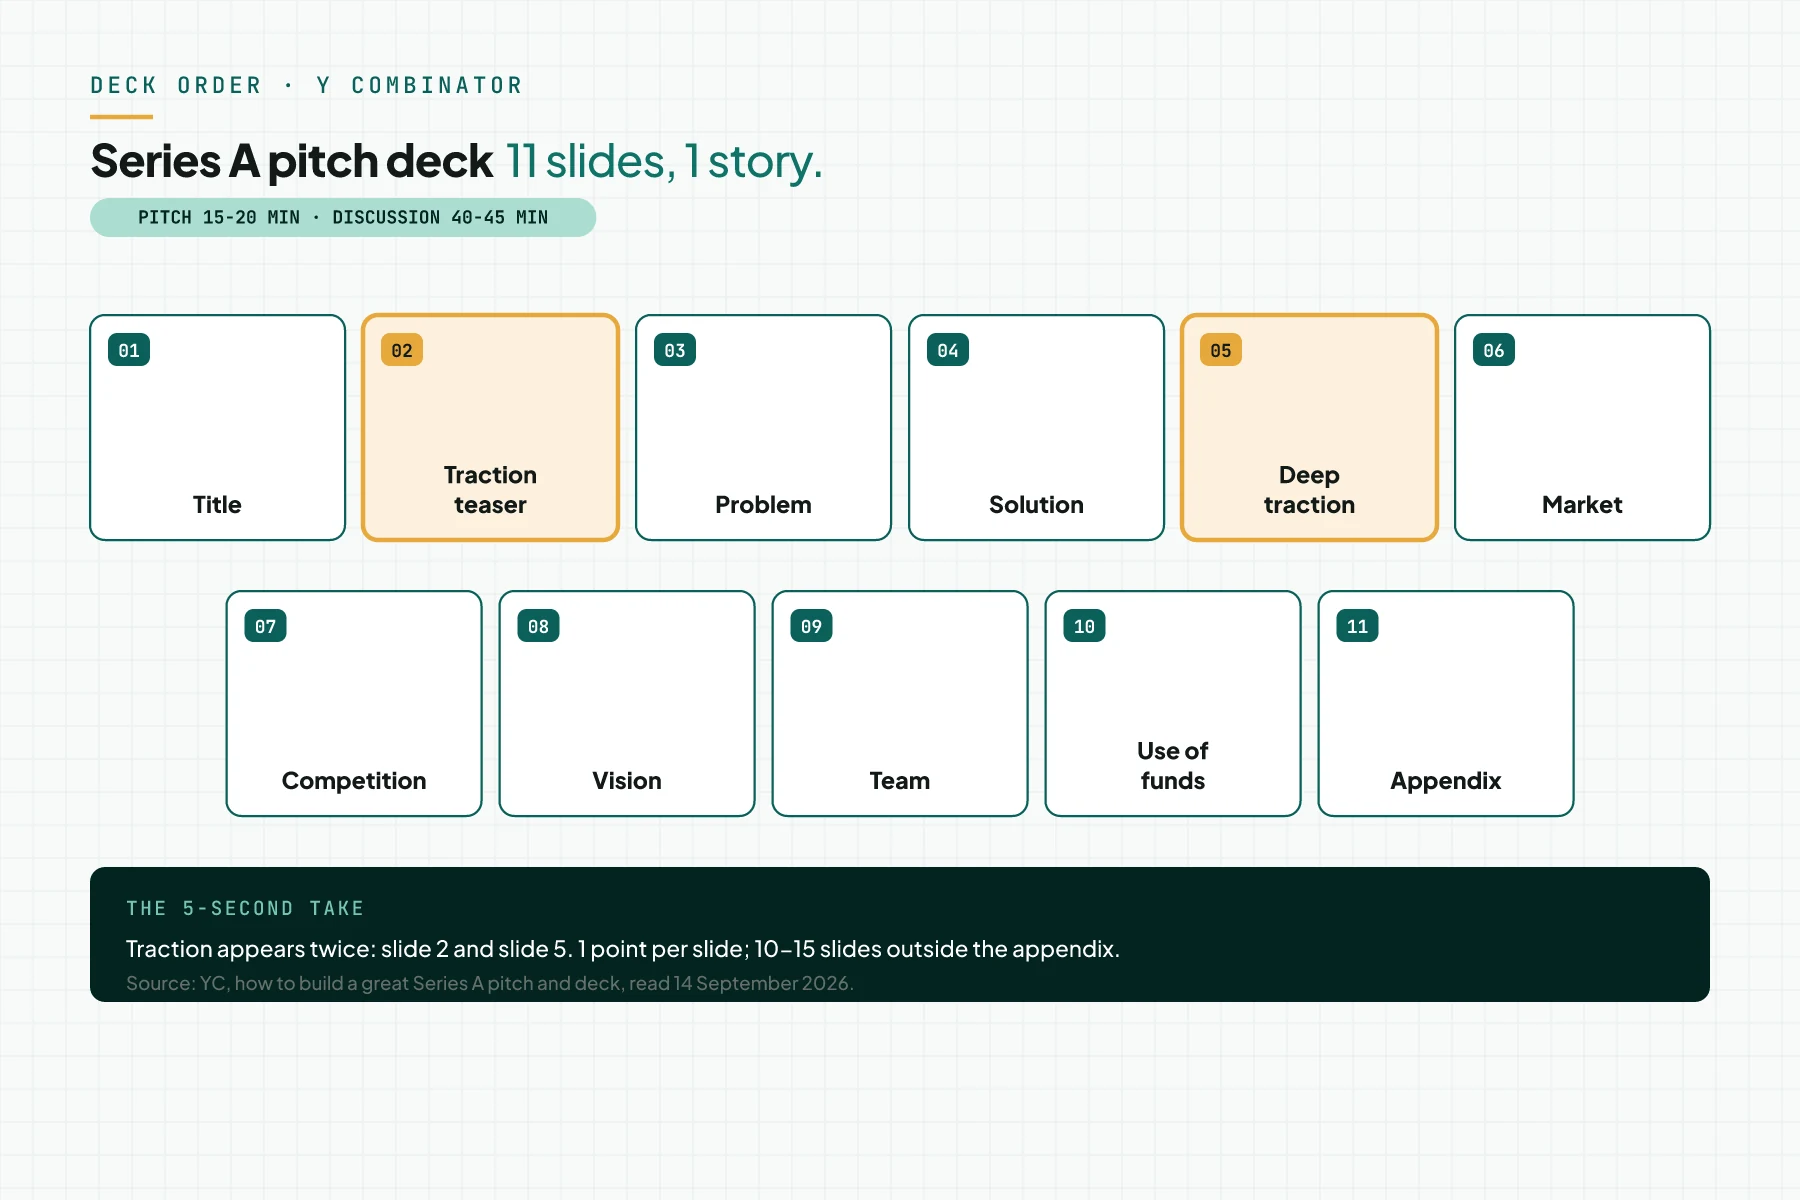Select the Use of funds card
1800x1200 pixels.
tap(1173, 704)
